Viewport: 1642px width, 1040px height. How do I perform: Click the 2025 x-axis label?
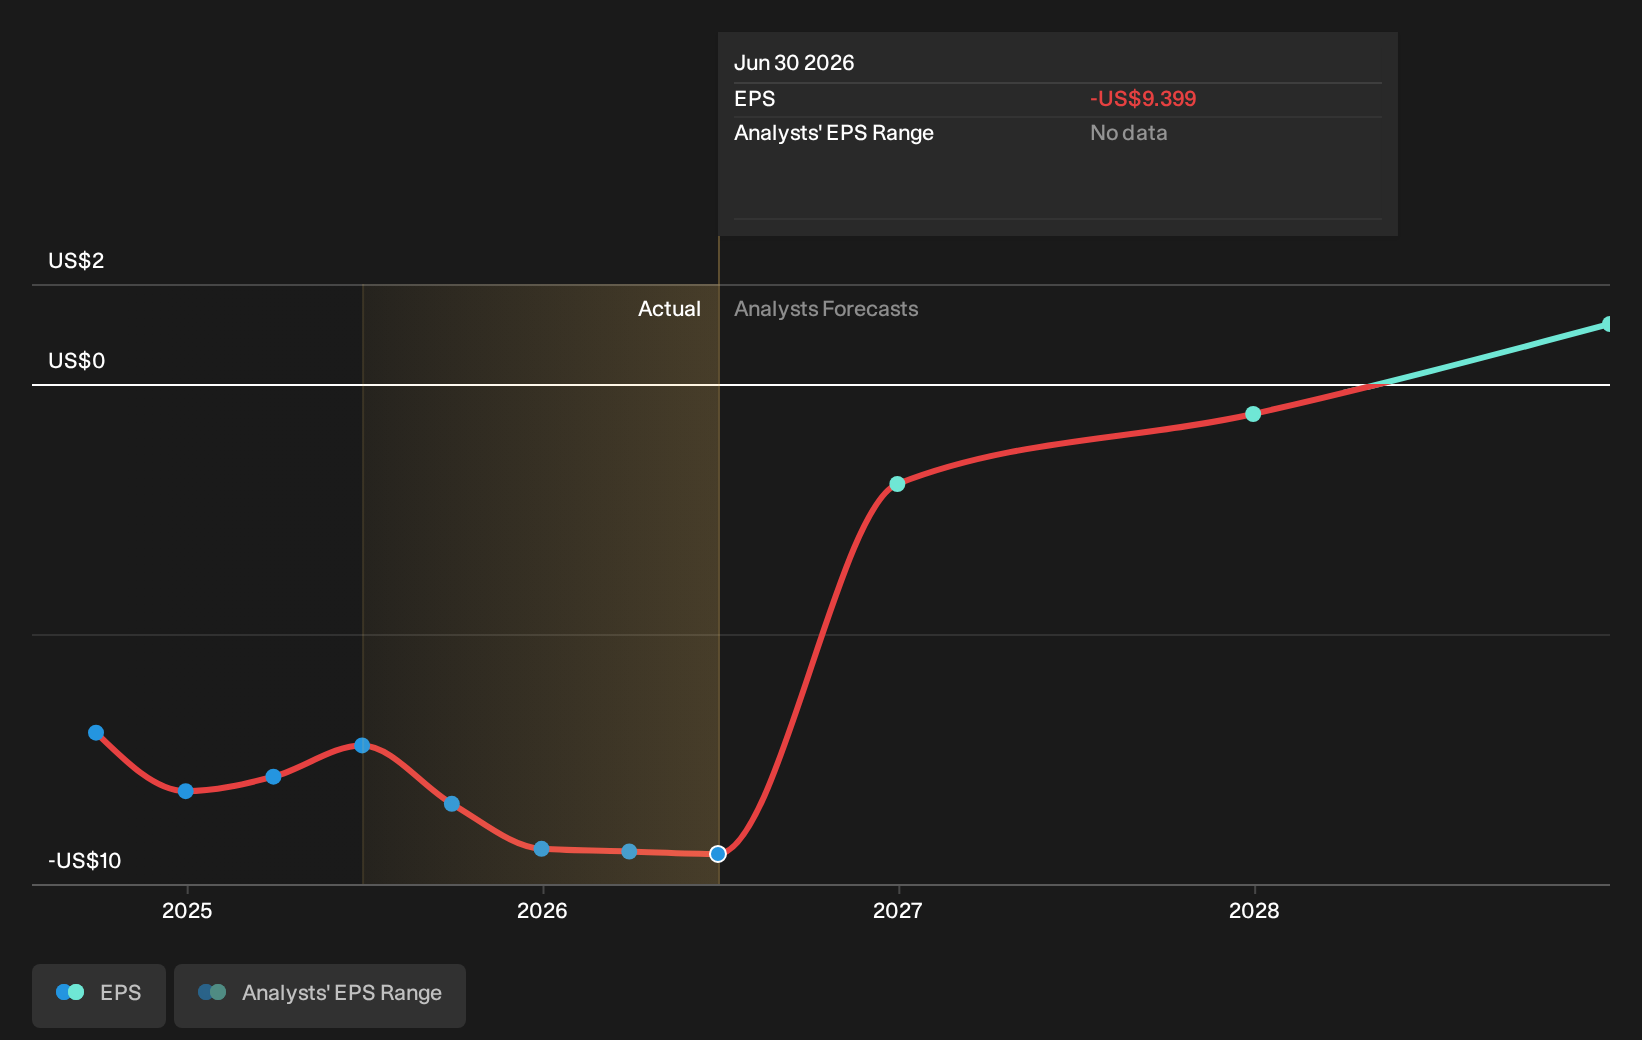click(187, 911)
